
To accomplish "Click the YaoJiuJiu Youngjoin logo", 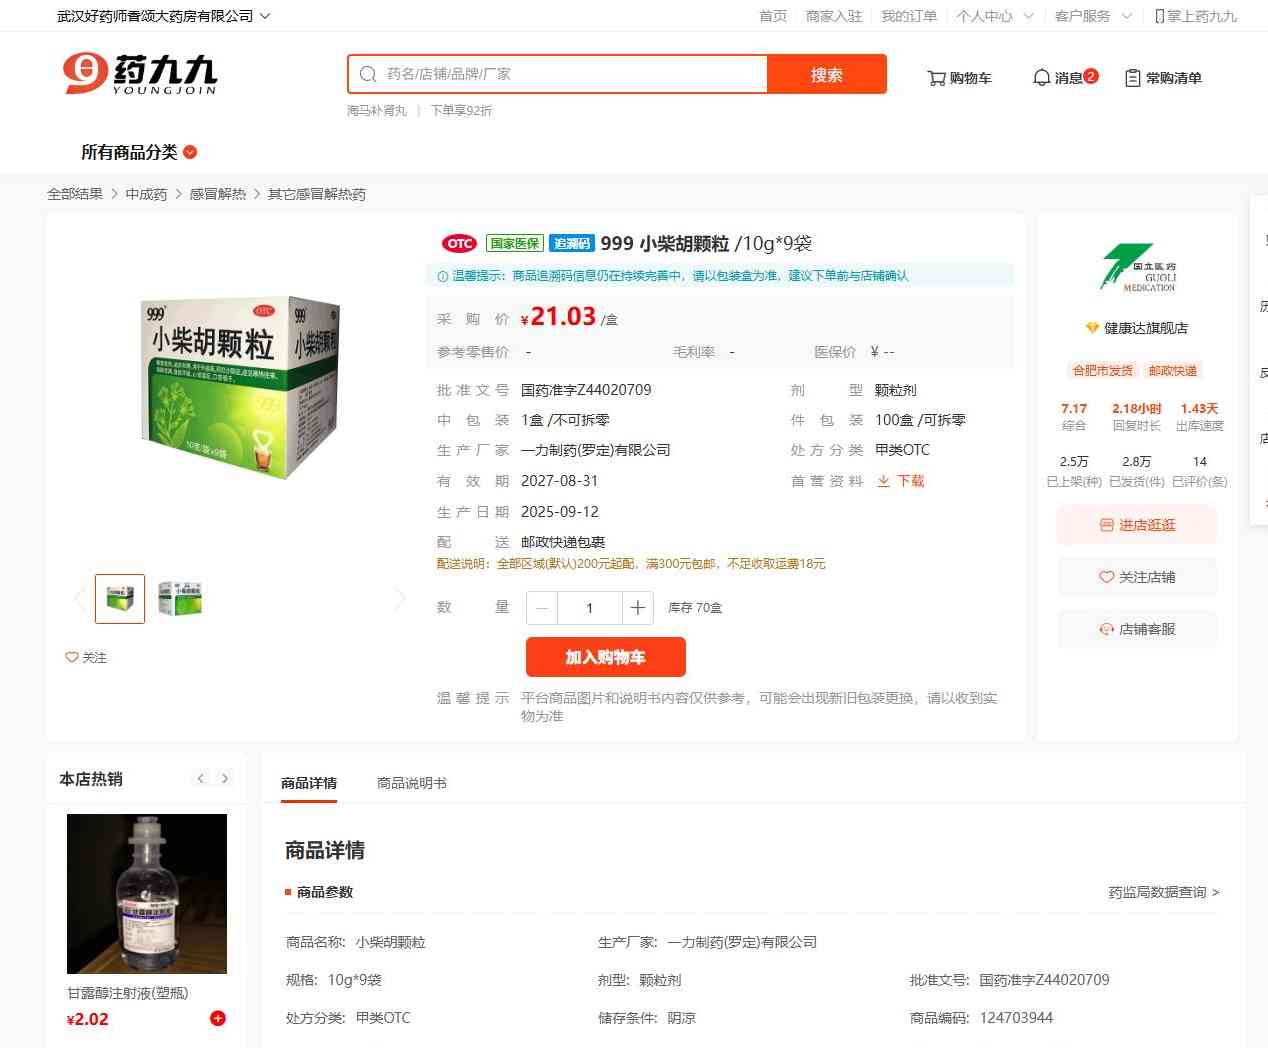I will click(x=140, y=74).
